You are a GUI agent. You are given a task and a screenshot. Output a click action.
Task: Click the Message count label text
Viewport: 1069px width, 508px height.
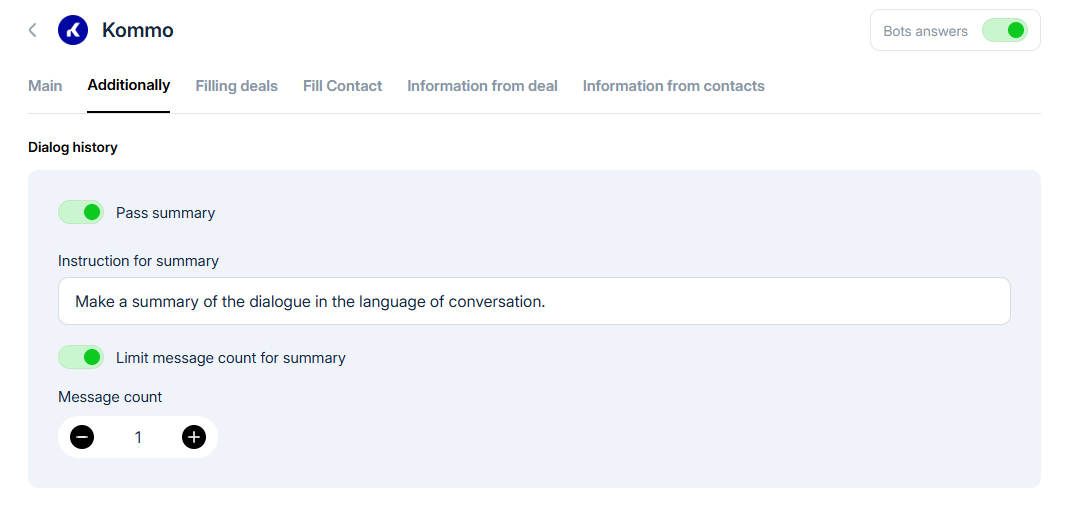tap(110, 397)
